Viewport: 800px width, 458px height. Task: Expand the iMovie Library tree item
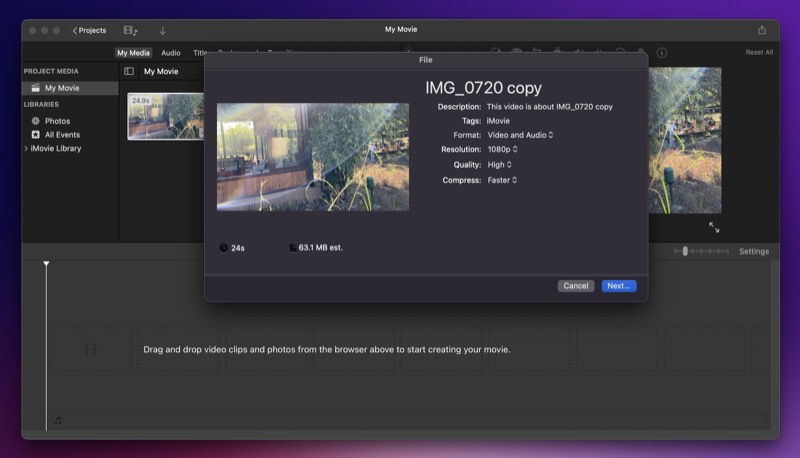click(x=27, y=149)
